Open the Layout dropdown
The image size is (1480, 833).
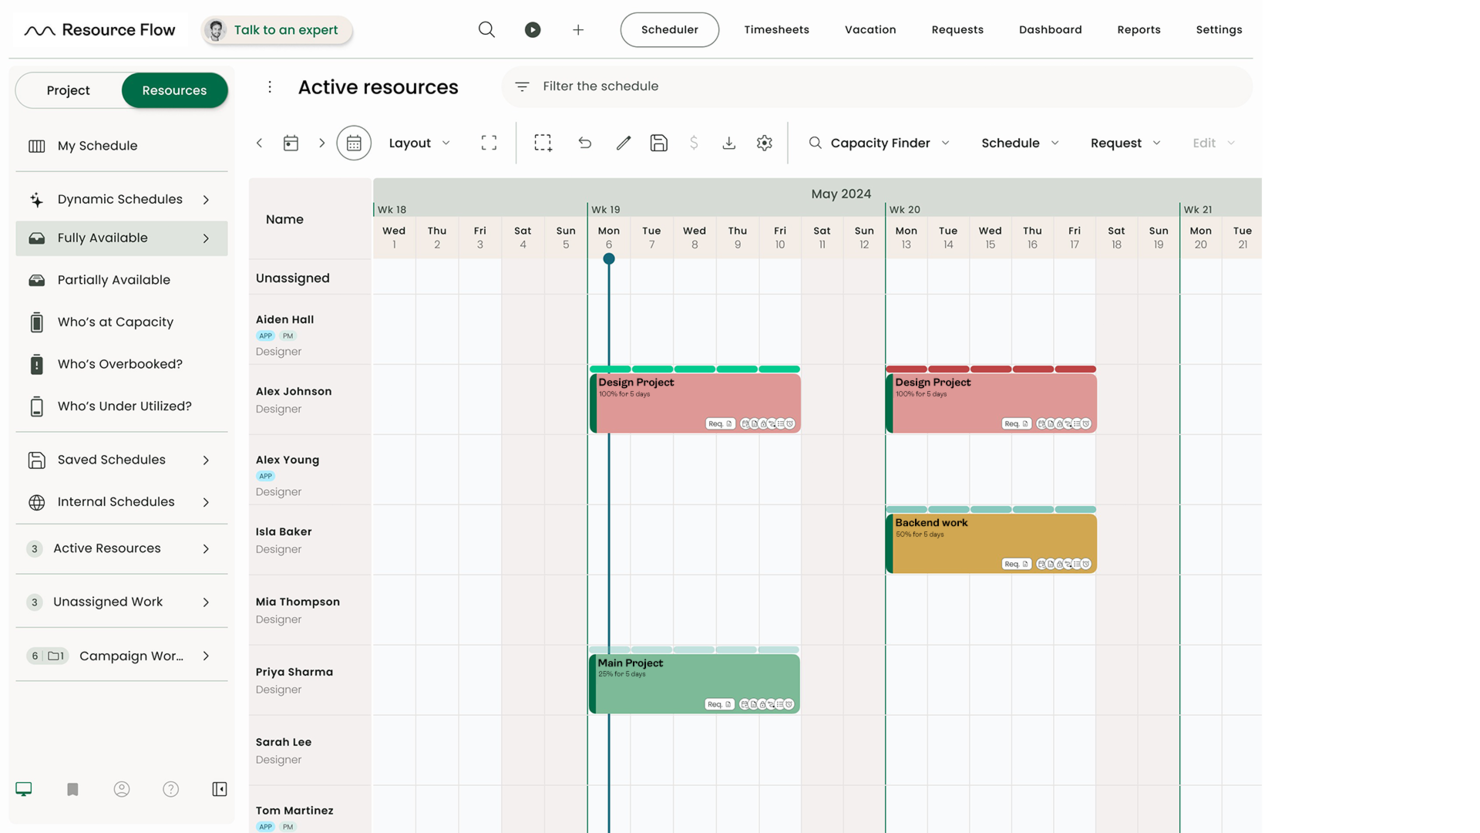417,142
